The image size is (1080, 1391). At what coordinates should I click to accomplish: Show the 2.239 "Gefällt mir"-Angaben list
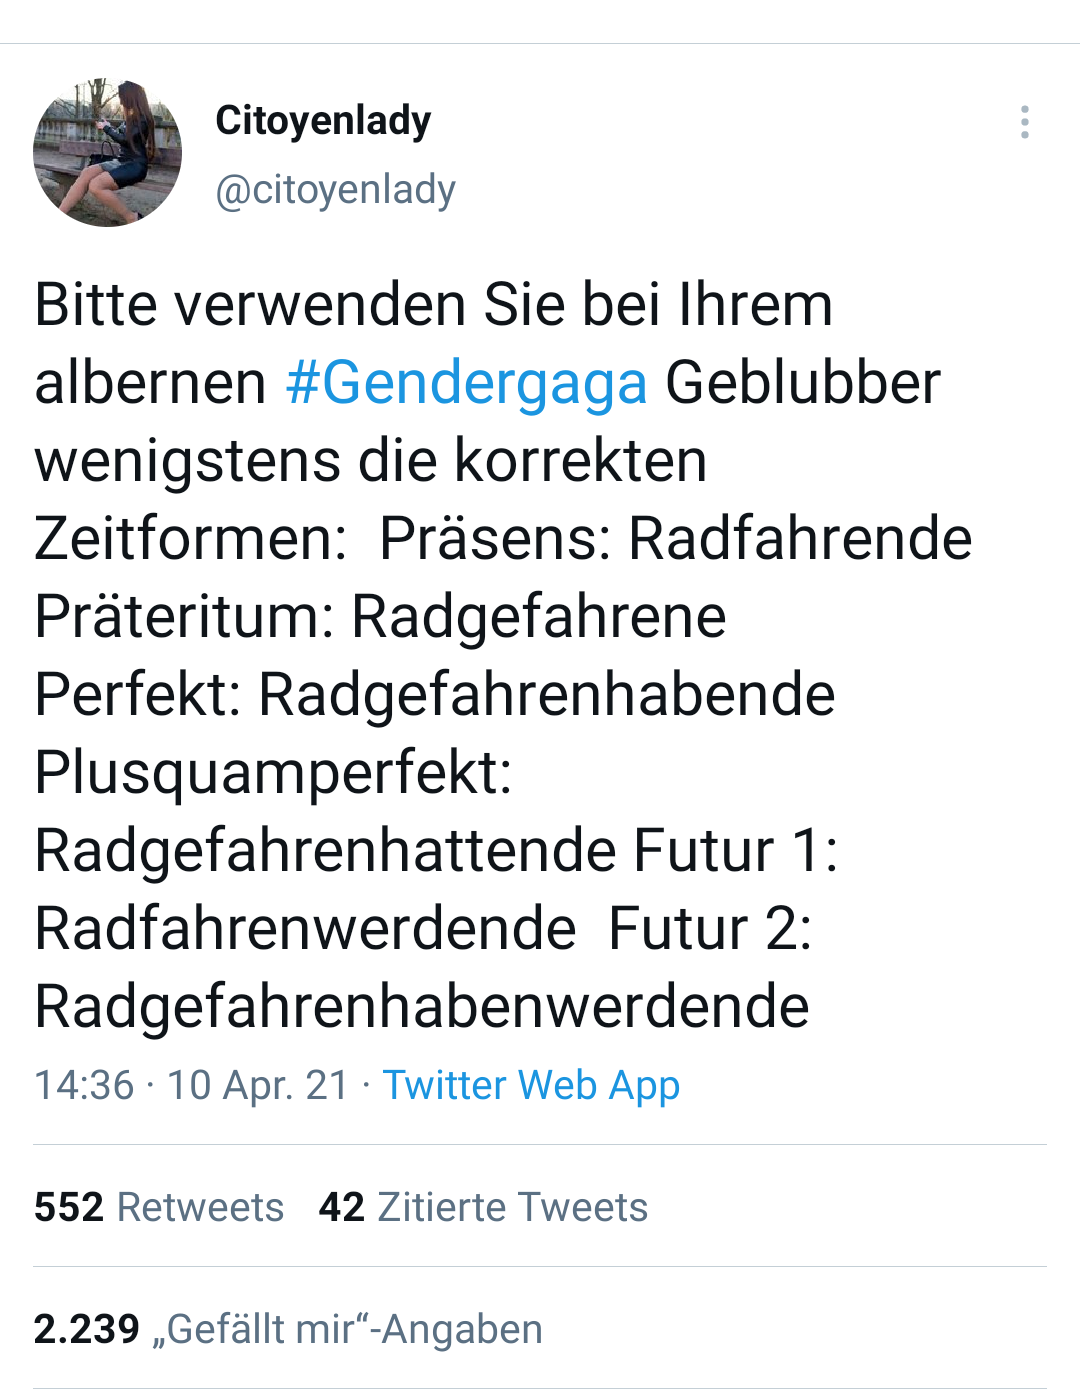click(x=288, y=1329)
